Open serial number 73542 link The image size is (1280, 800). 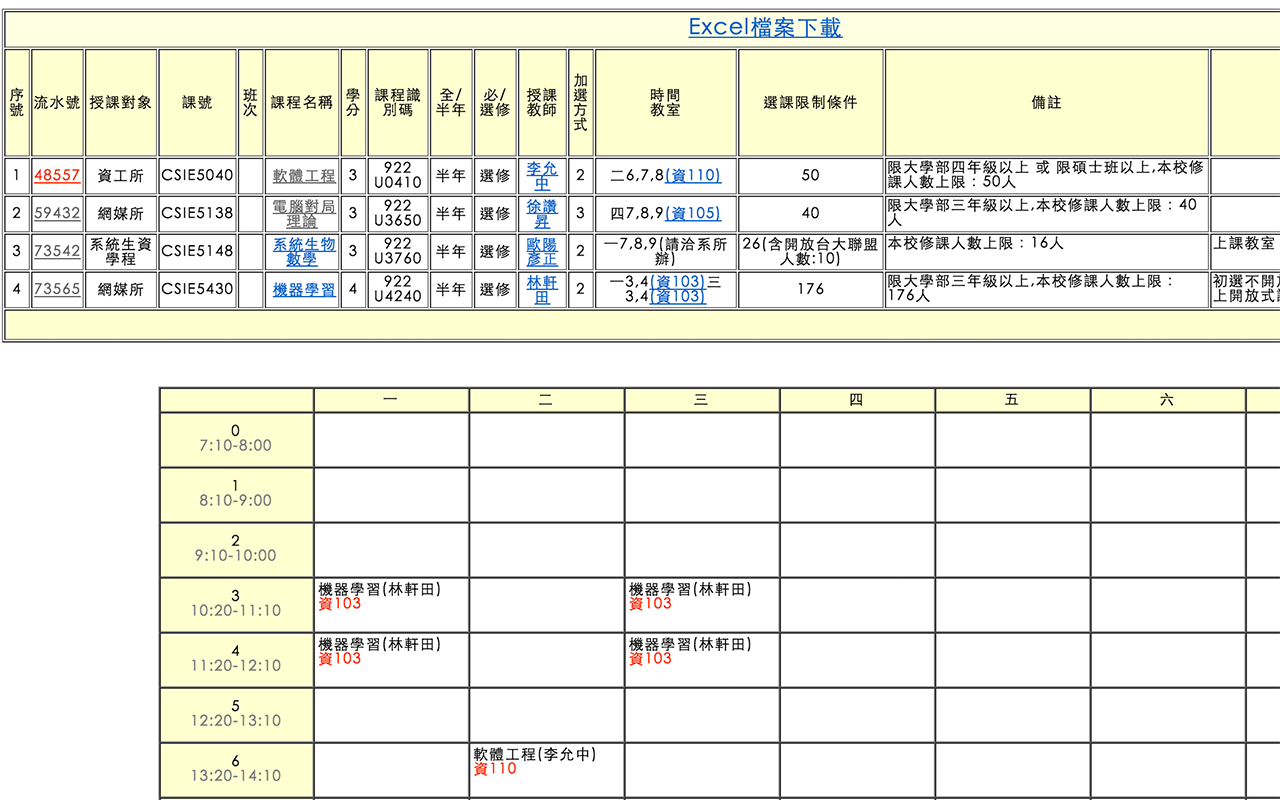(x=57, y=251)
